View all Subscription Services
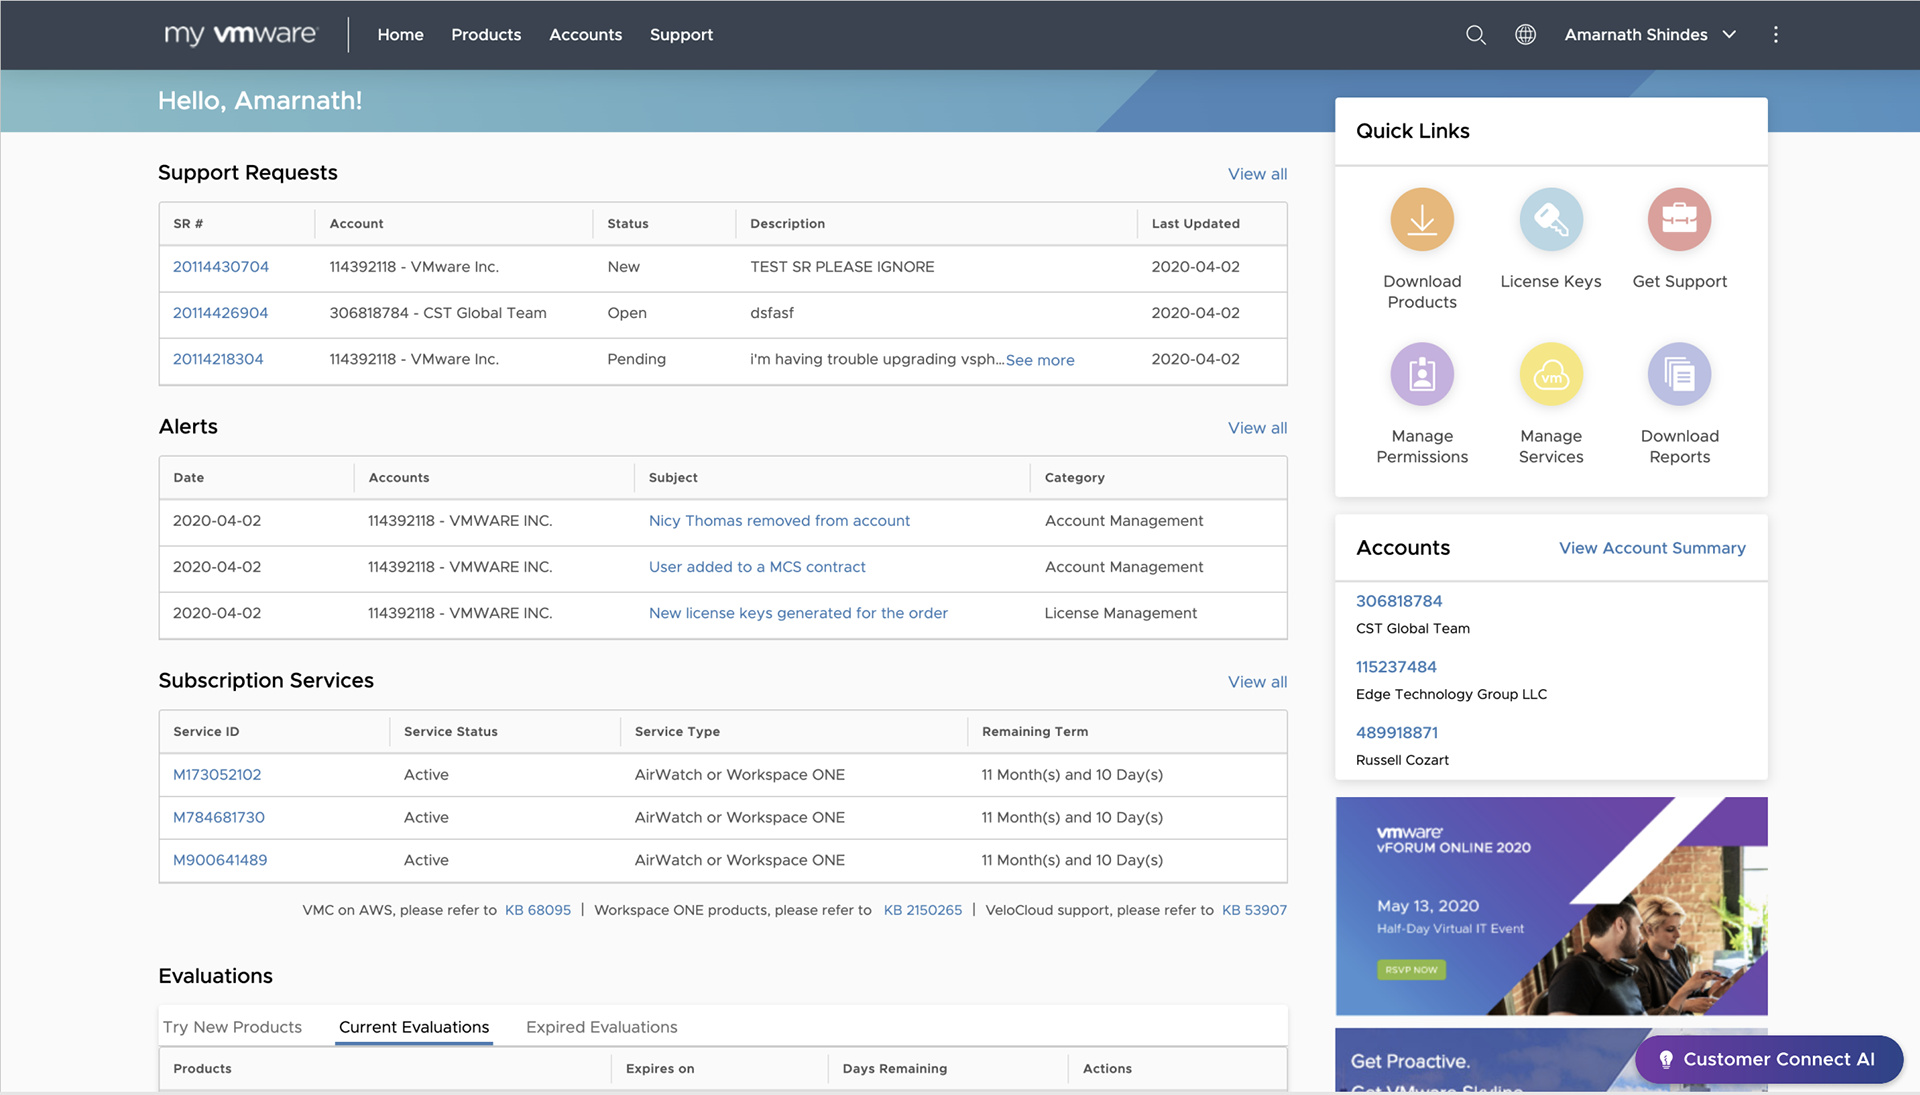1920x1095 pixels. pos(1257,682)
